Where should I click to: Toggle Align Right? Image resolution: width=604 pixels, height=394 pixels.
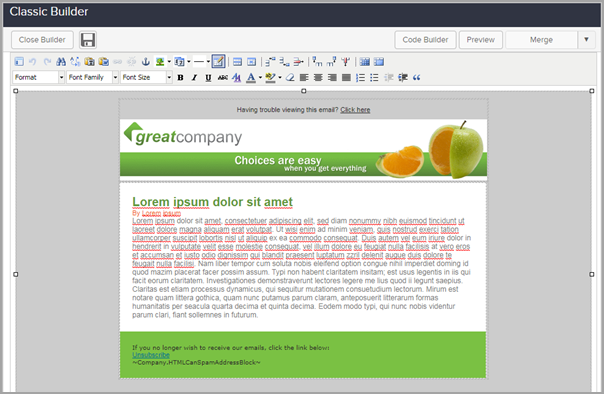pyautogui.click(x=332, y=78)
